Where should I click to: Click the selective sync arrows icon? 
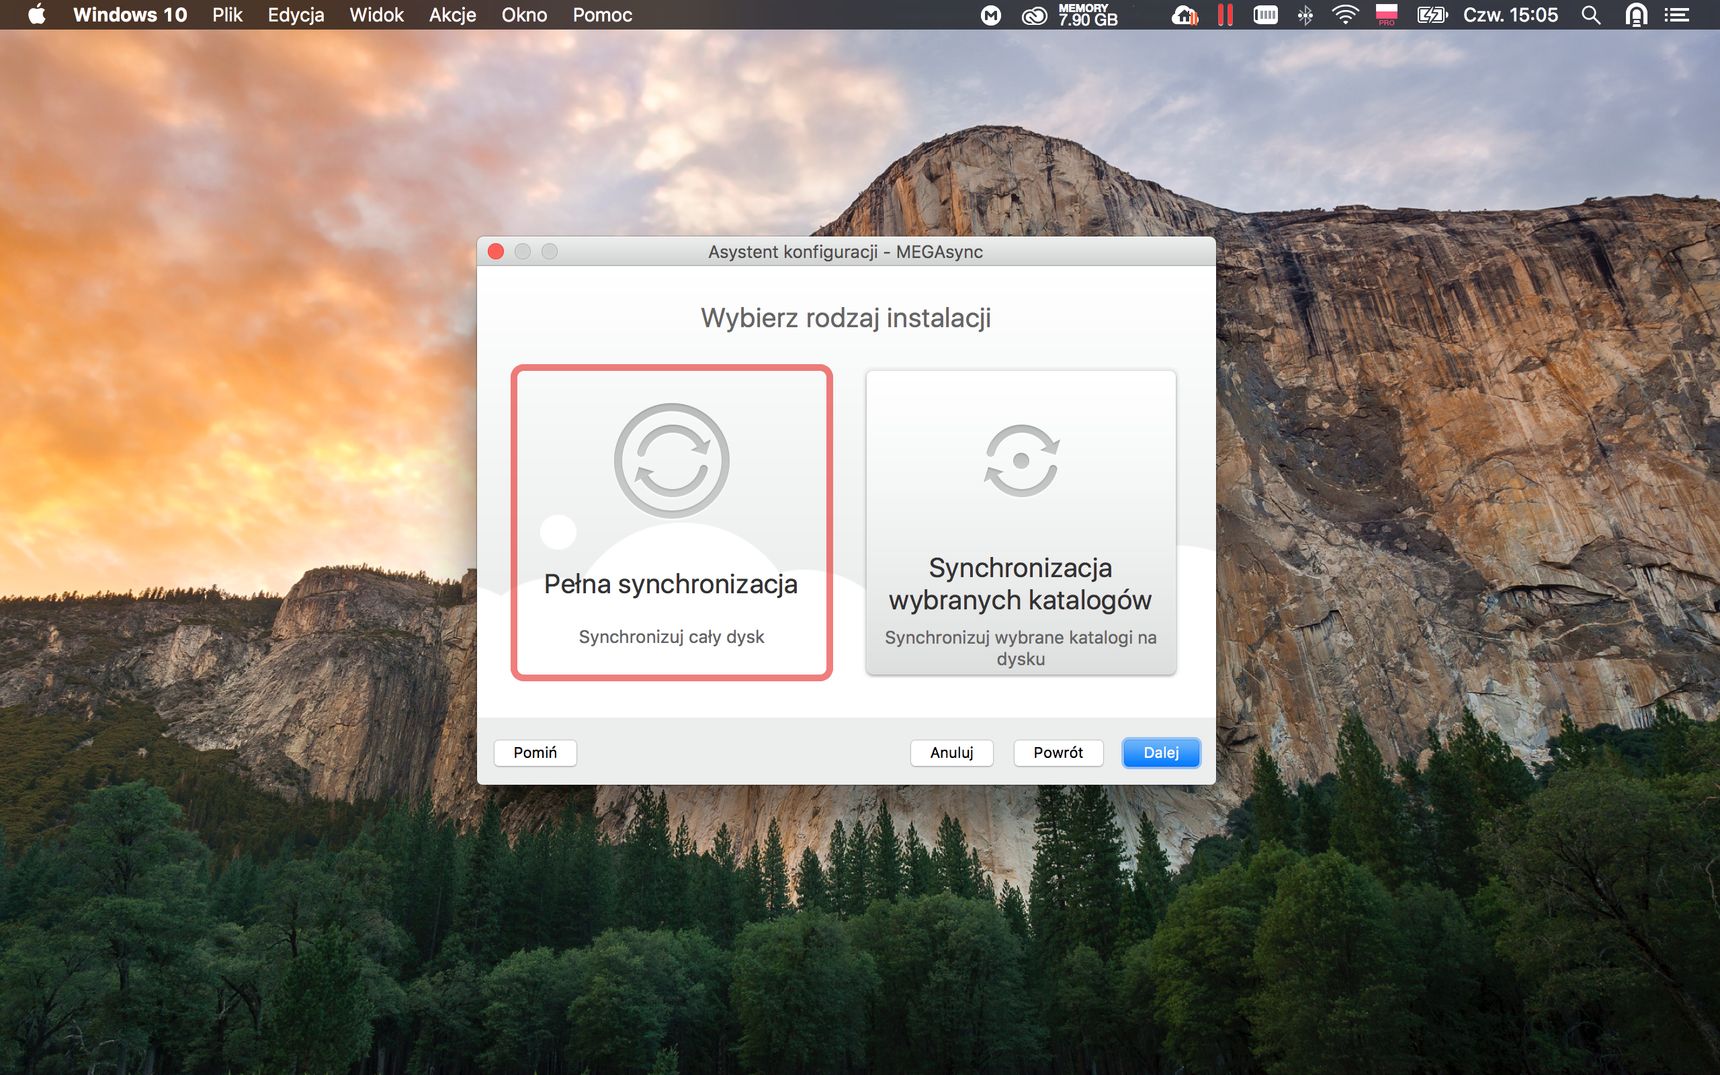[x=1021, y=461]
